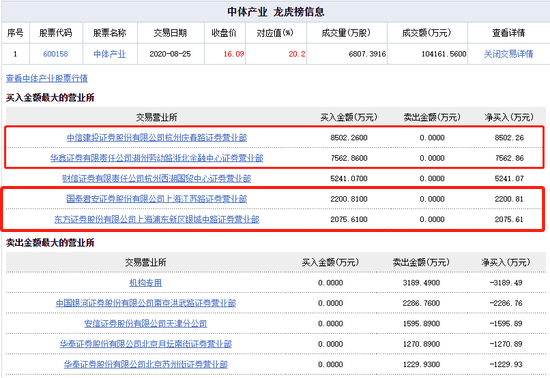The width and height of the screenshot is (550, 378).
Task: Open 安信证券天津分公司 link
Action: [146, 323]
